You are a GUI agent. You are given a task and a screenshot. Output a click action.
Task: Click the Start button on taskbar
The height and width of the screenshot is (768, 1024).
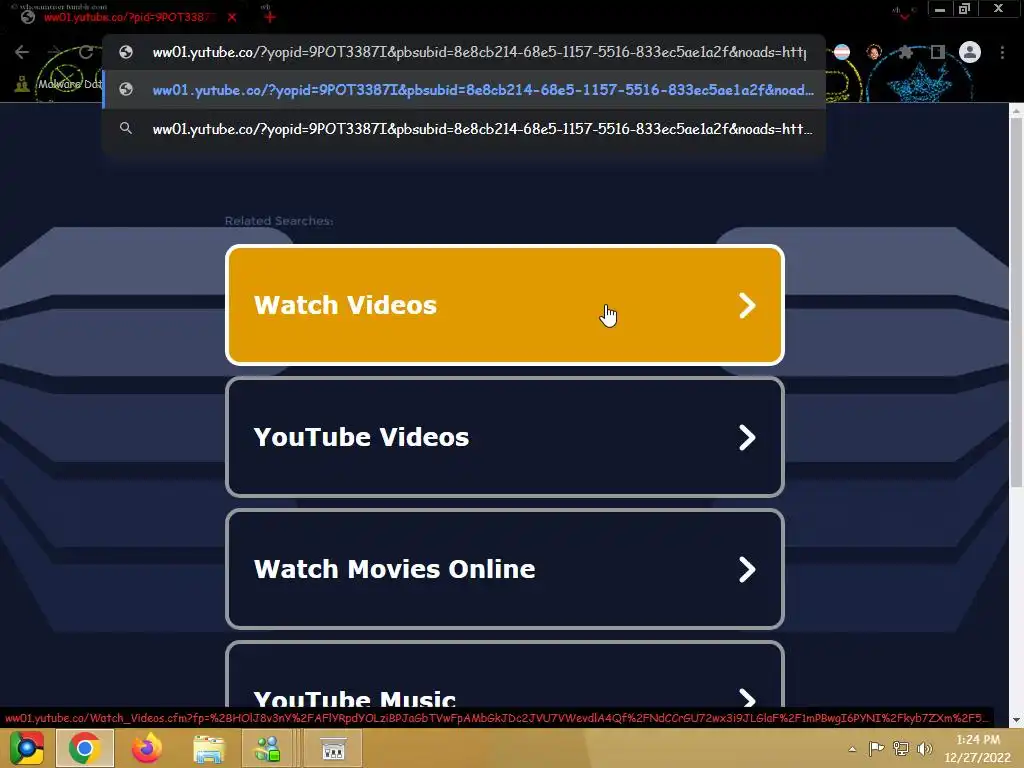tap(27, 748)
